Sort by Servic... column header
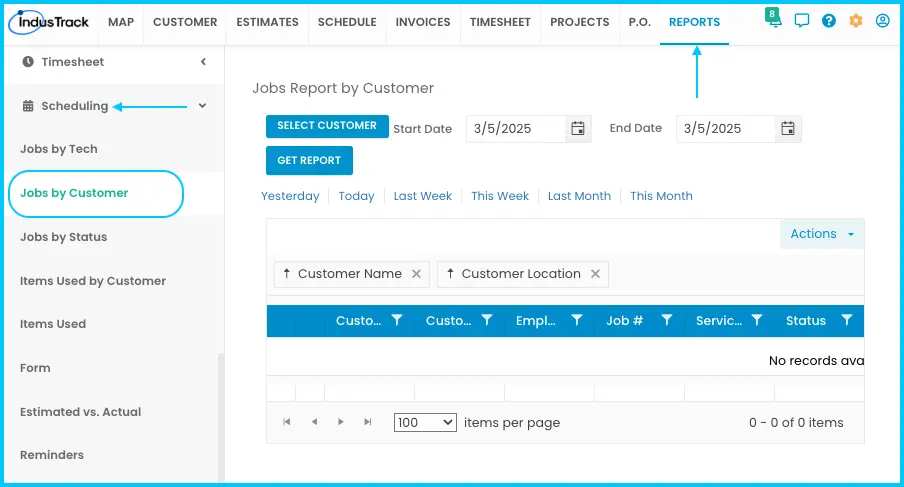This screenshot has width=904, height=487. [x=719, y=320]
